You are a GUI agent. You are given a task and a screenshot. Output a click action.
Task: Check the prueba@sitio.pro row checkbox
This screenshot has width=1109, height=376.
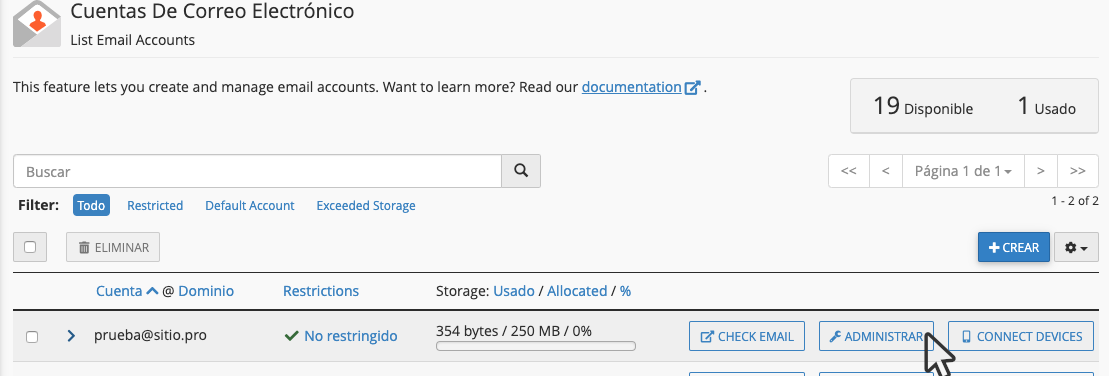point(32,337)
